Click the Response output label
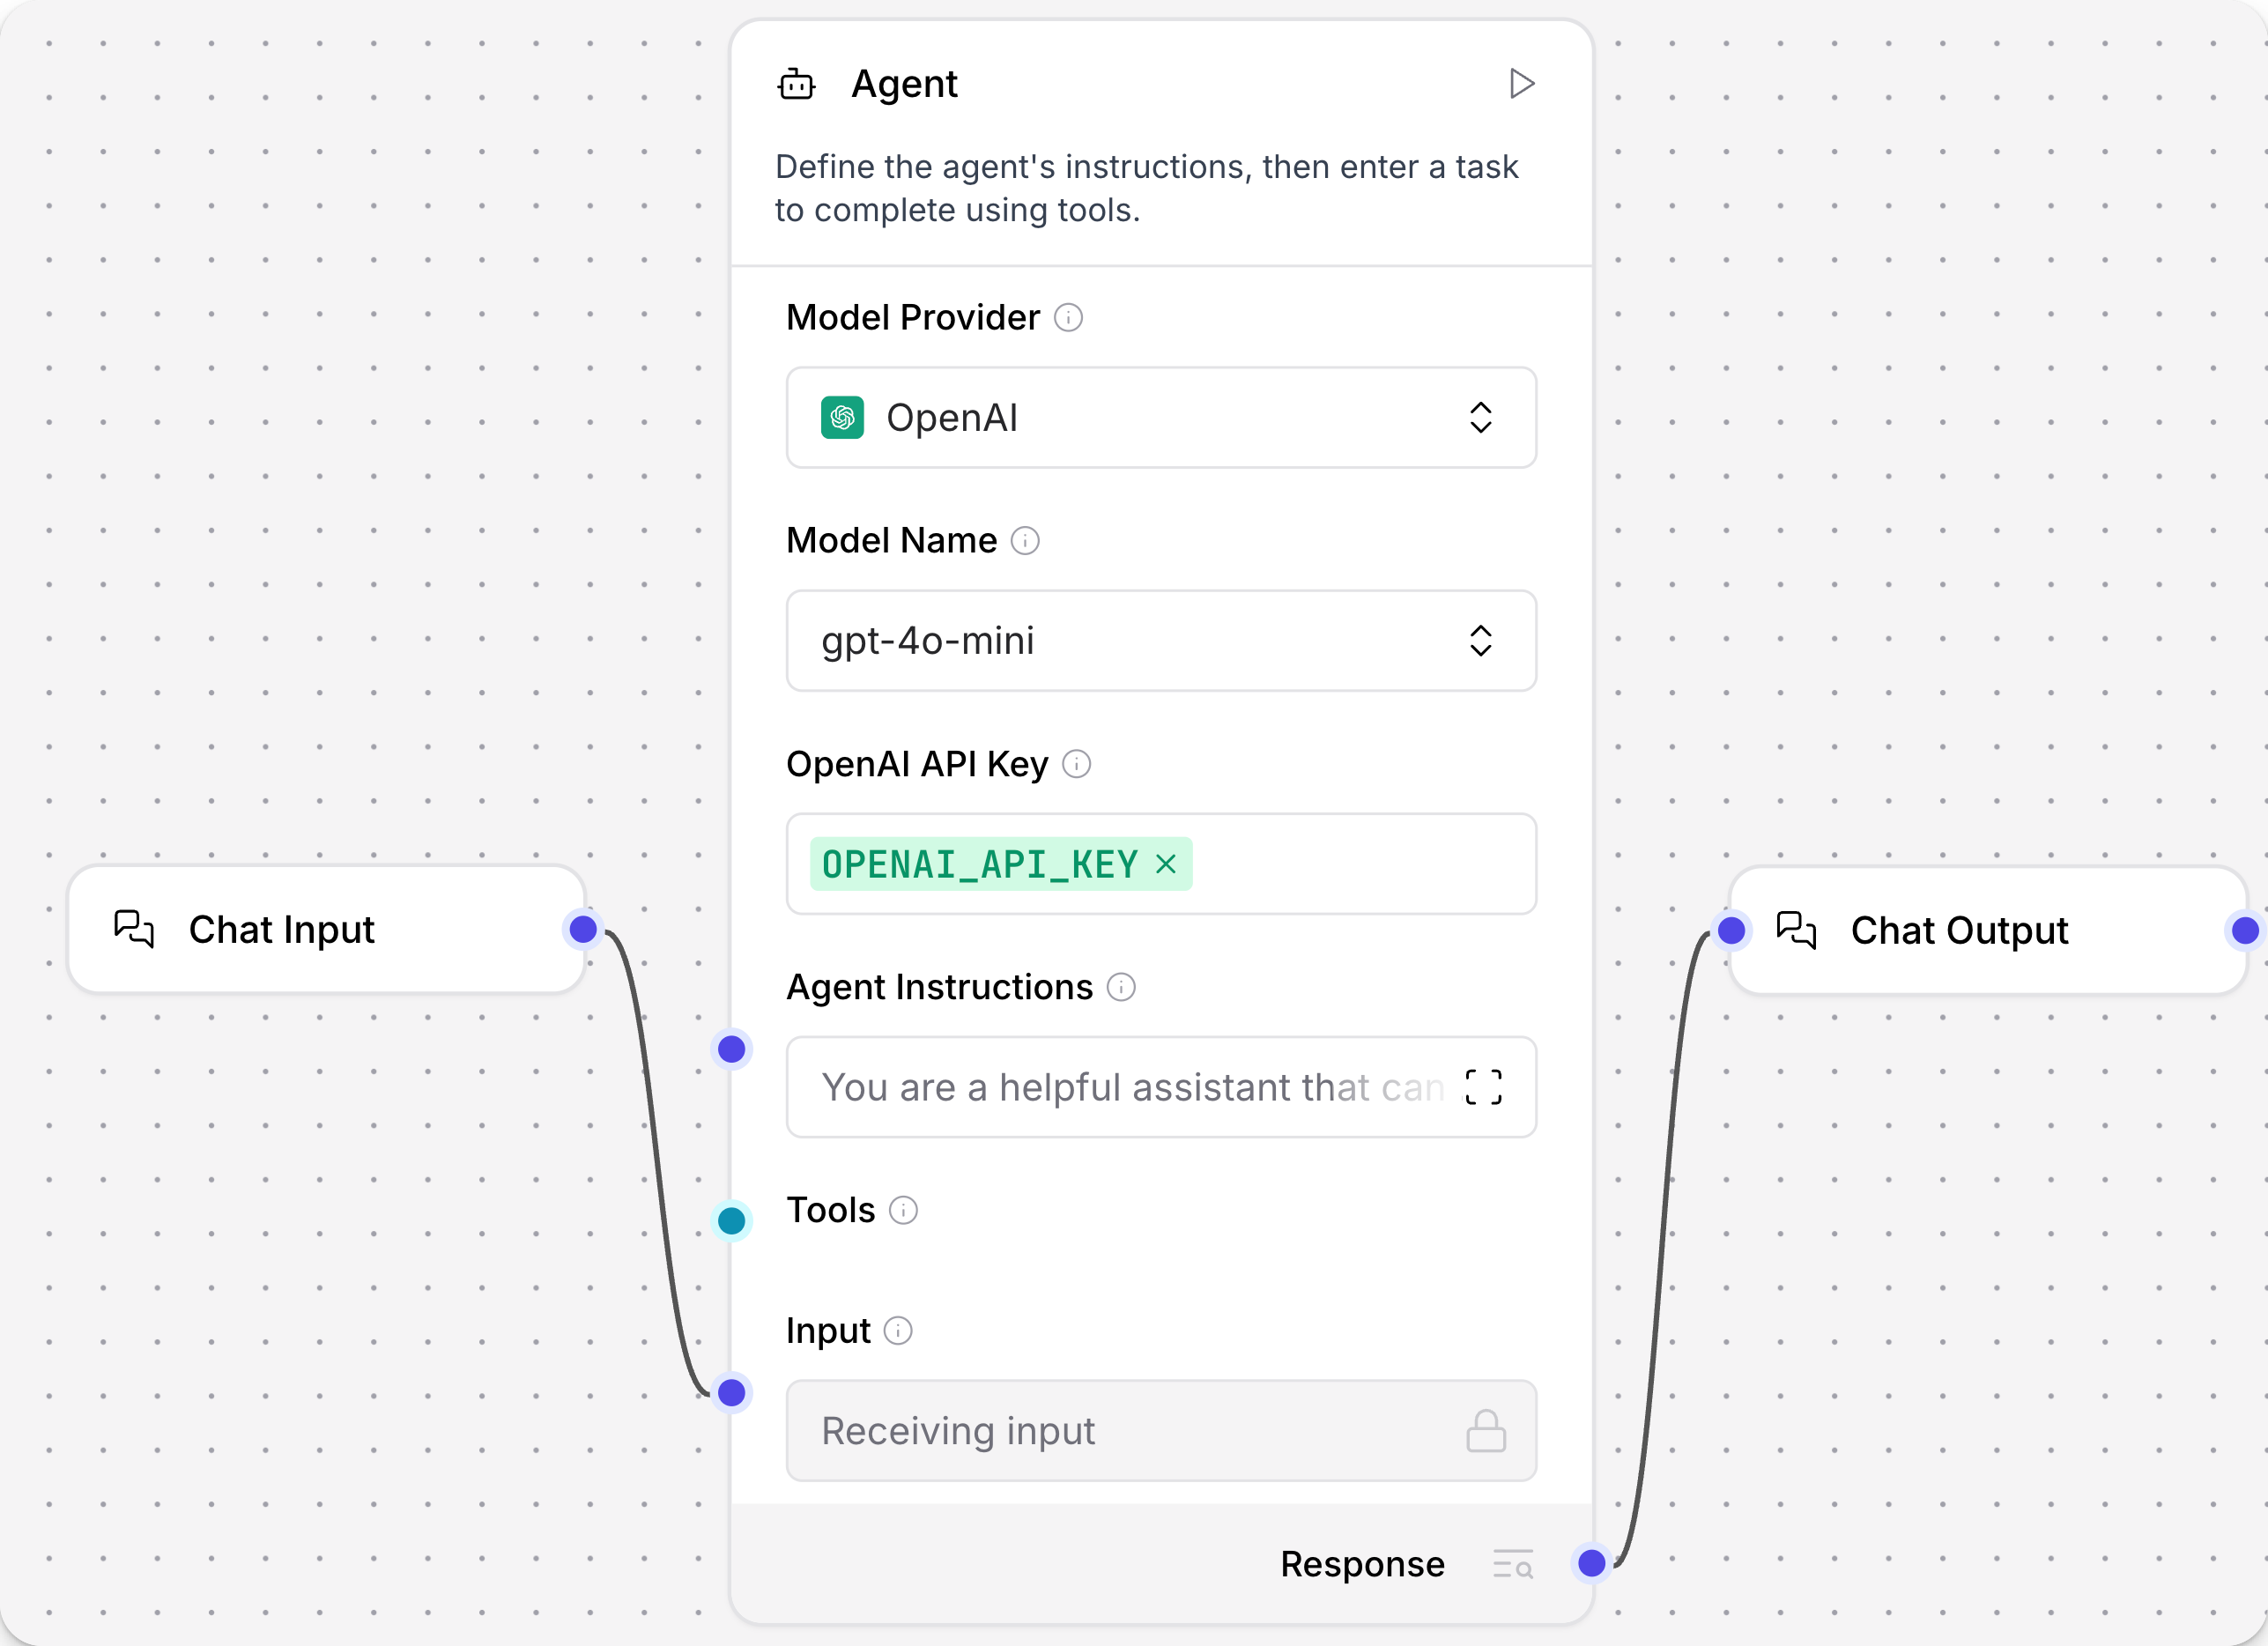The height and width of the screenshot is (1646, 2268). (1362, 1564)
